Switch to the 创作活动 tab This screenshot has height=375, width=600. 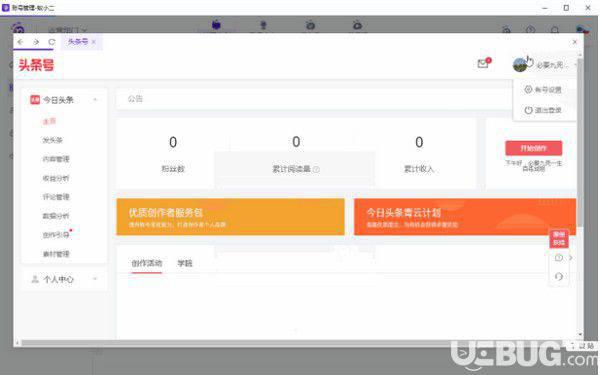[147, 263]
